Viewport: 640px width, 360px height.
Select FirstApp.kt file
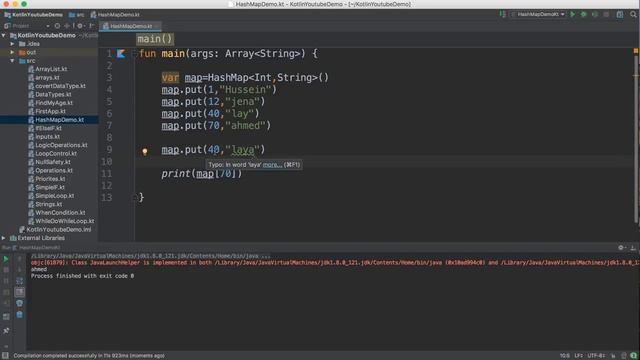pyautogui.click(x=50, y=111)
